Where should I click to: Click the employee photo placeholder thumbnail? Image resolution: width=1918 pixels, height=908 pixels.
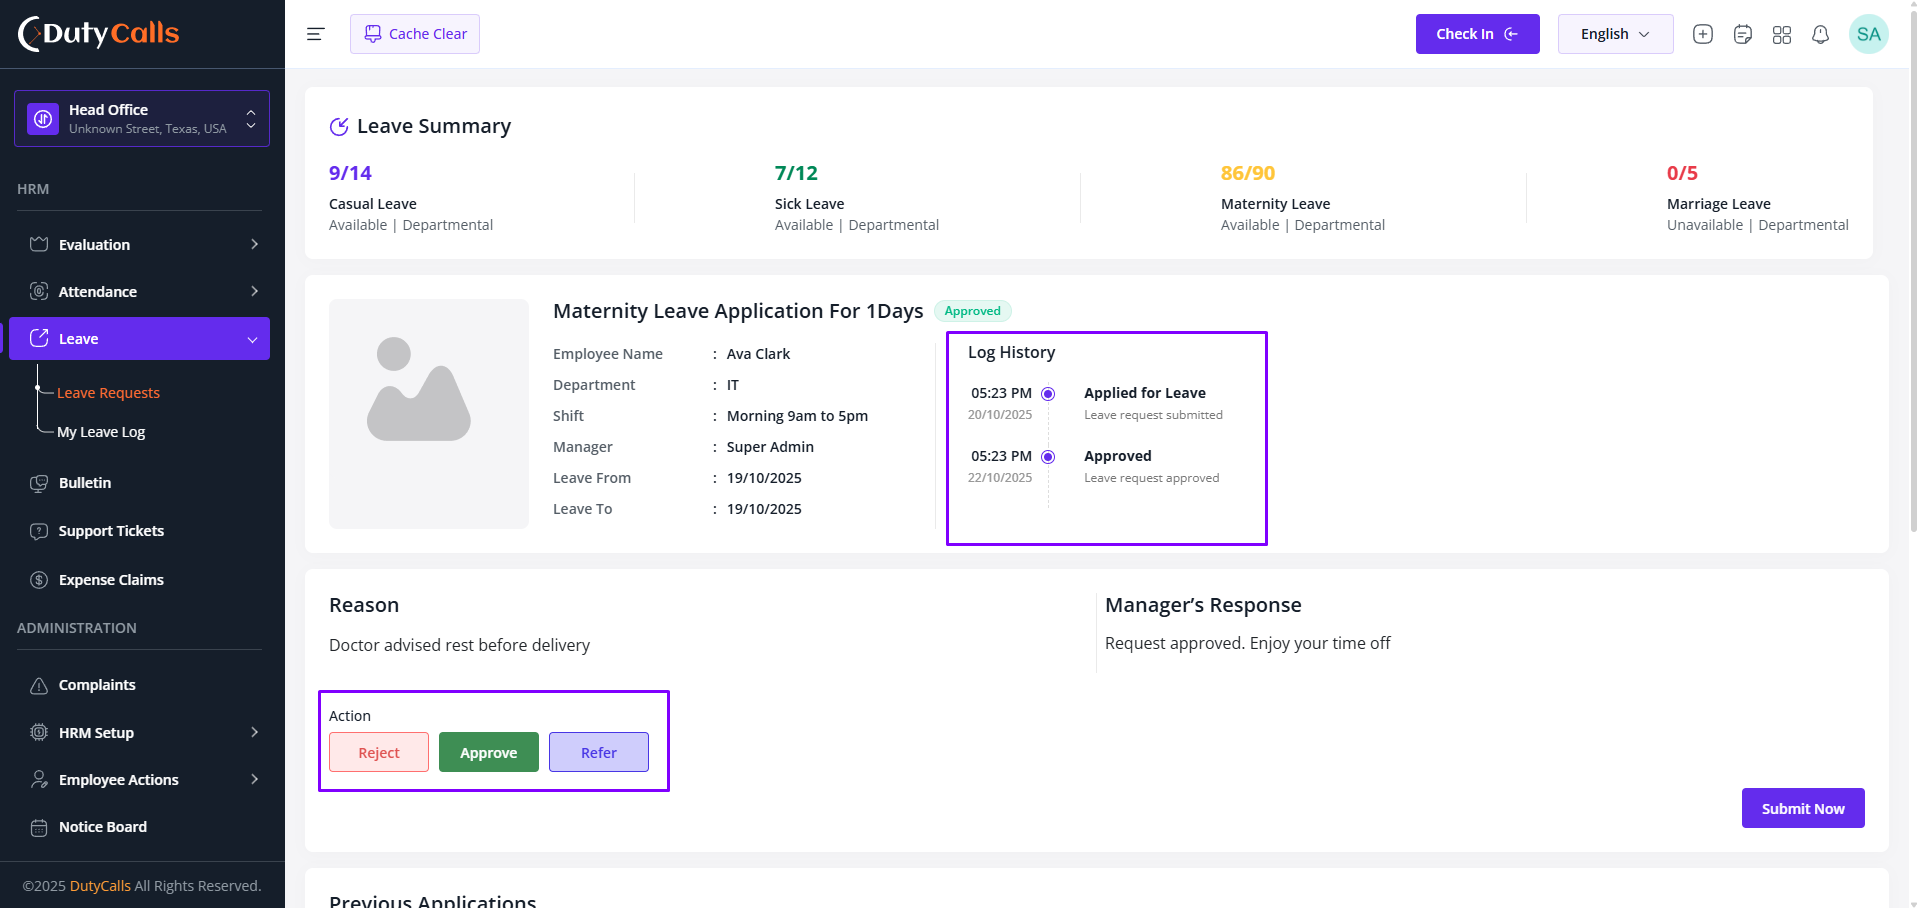point(429,414)
